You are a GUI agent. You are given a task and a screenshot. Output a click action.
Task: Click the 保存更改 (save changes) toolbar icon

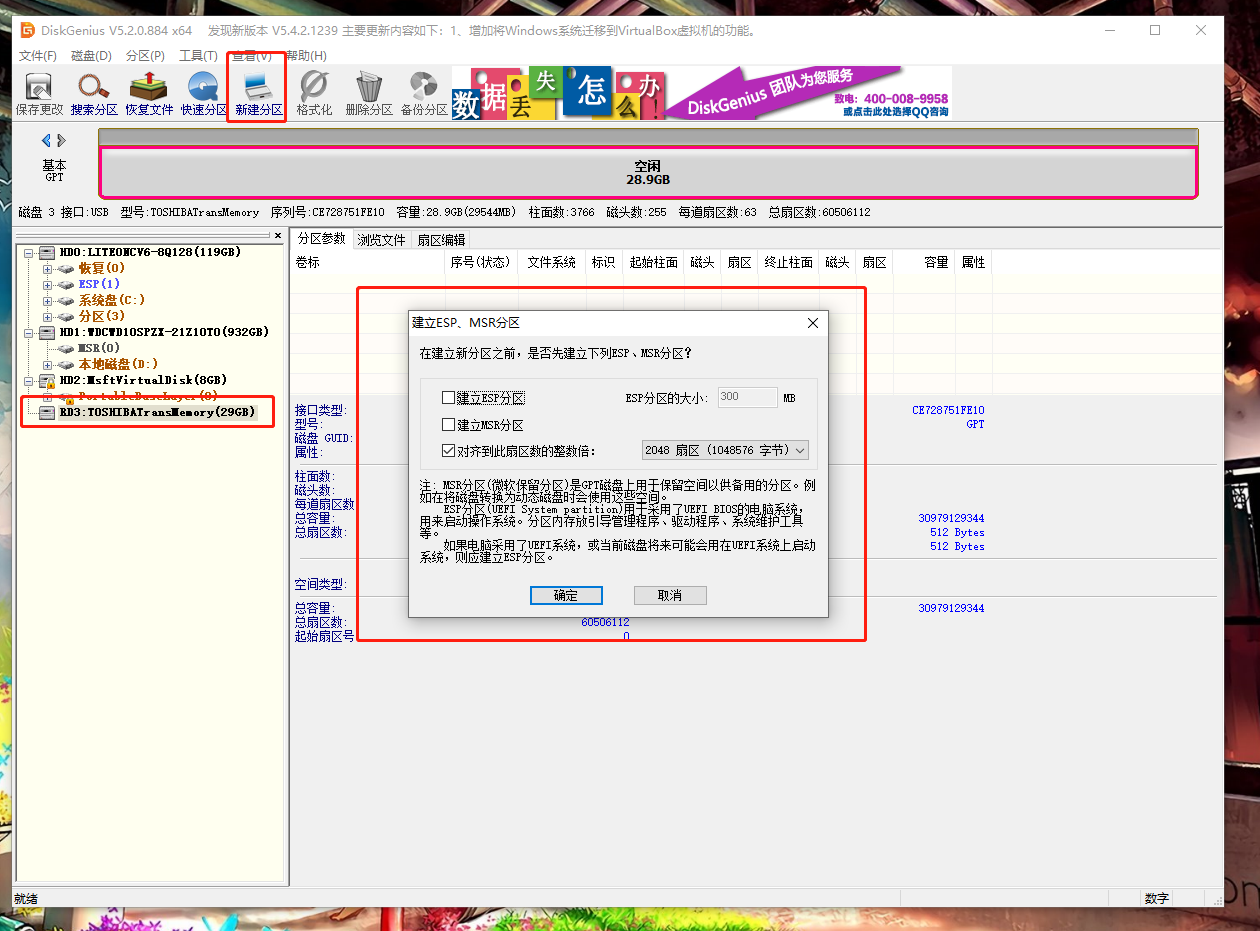pyautogui.click(x=39, y=94)
